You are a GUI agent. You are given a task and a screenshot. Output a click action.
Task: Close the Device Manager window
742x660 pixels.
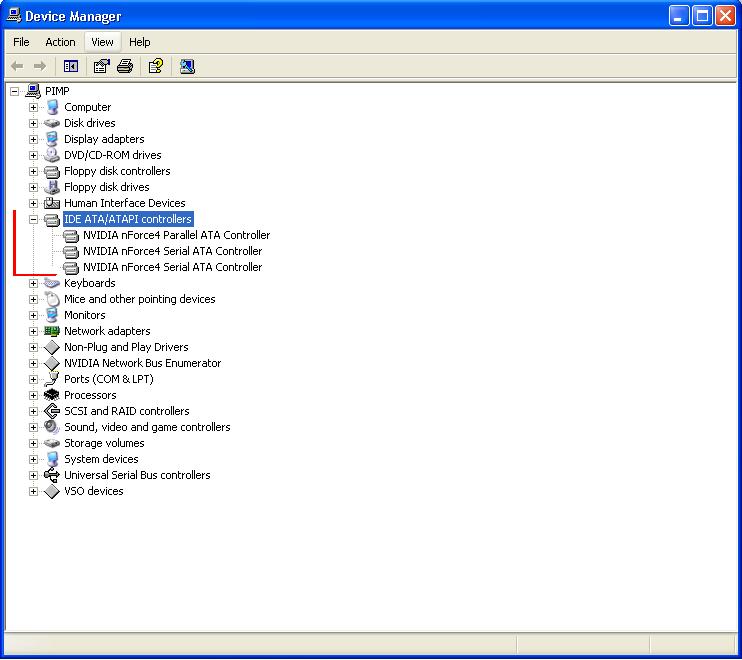coord(725,16)
